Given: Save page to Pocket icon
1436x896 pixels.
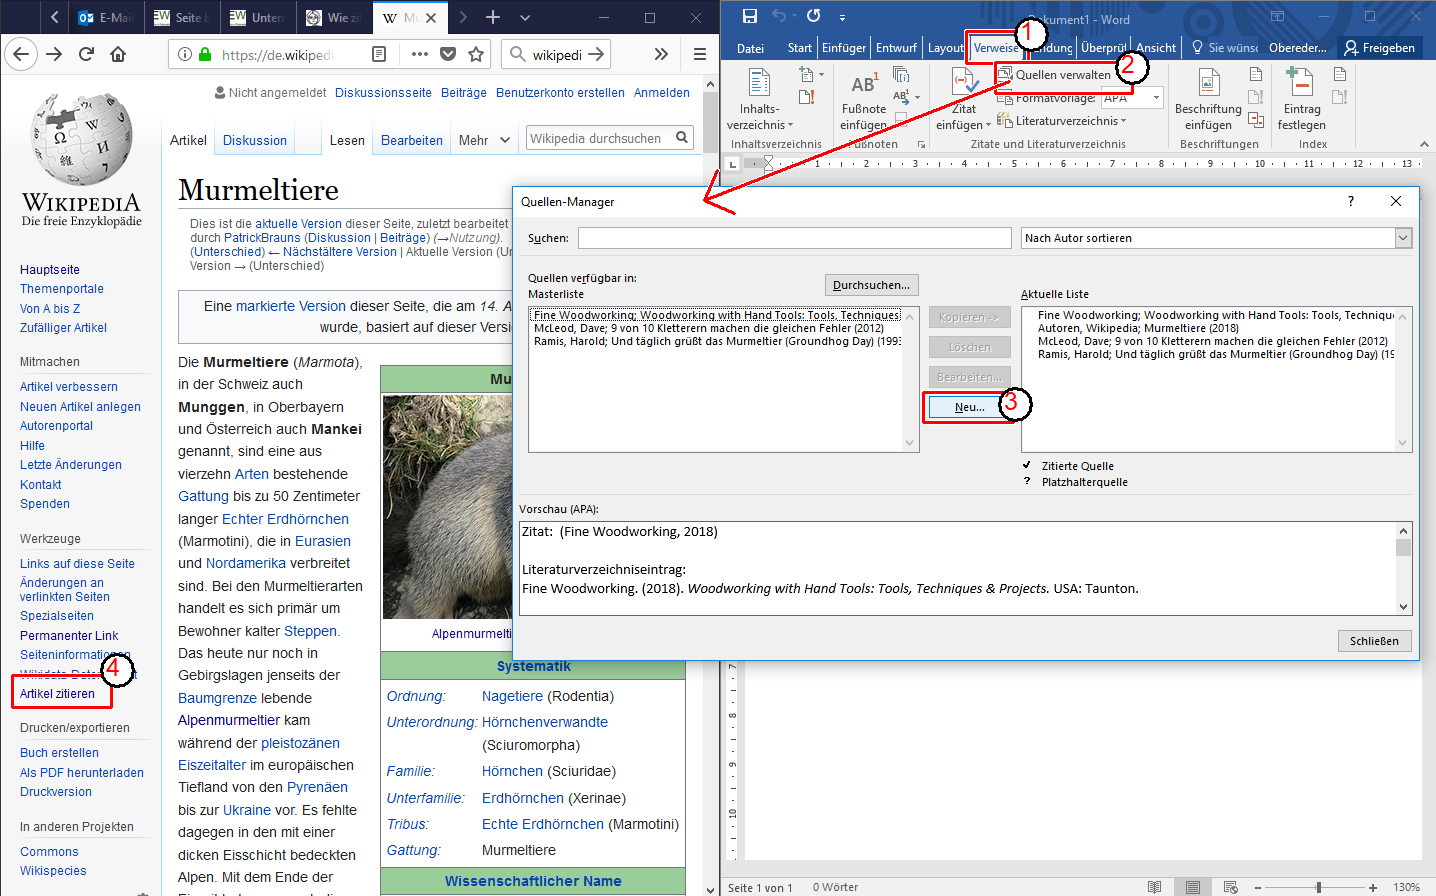Looking at the screenshot, I should tap(448, 54).
